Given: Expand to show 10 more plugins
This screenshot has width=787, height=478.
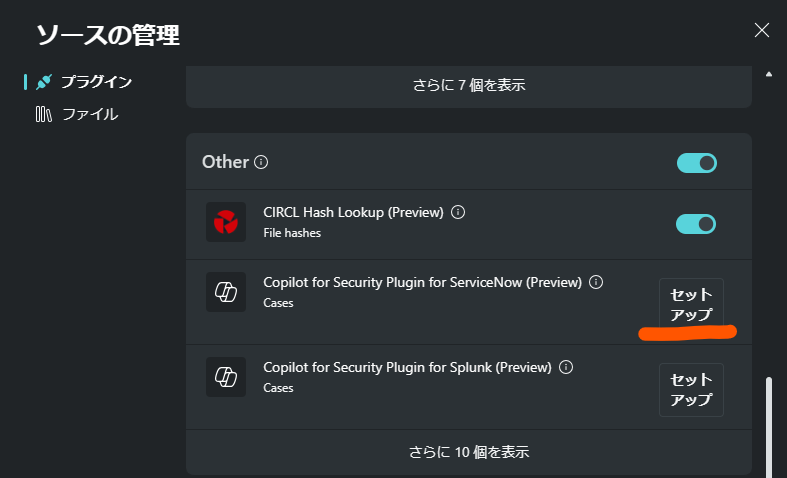Looking at the screenshot, I should click(469, 452).
